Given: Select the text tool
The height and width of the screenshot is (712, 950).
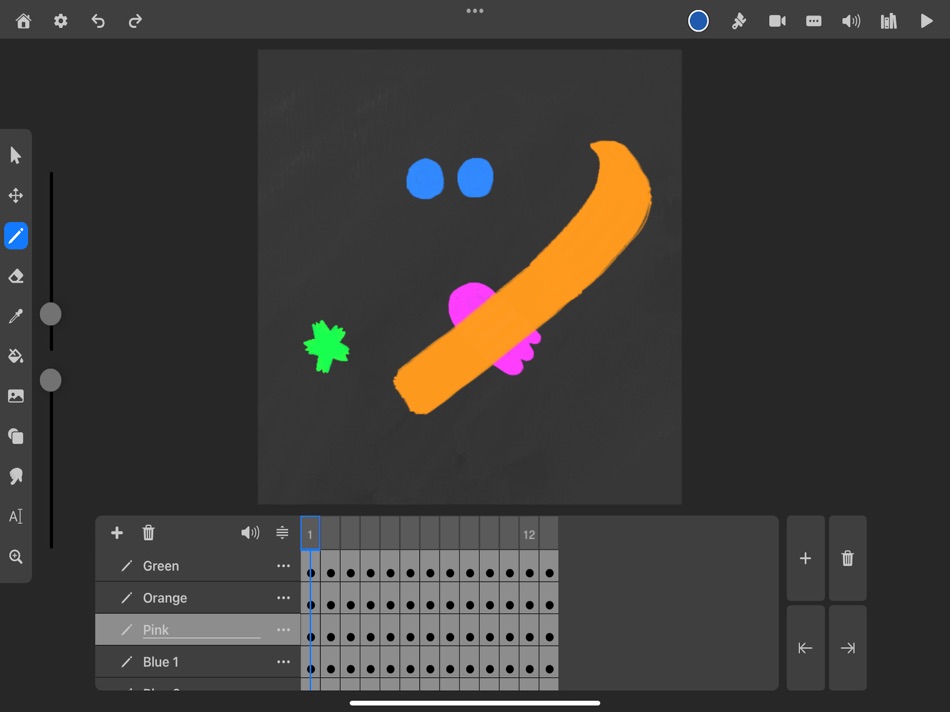Looking at the screenshot, I should tap(16, 516).
